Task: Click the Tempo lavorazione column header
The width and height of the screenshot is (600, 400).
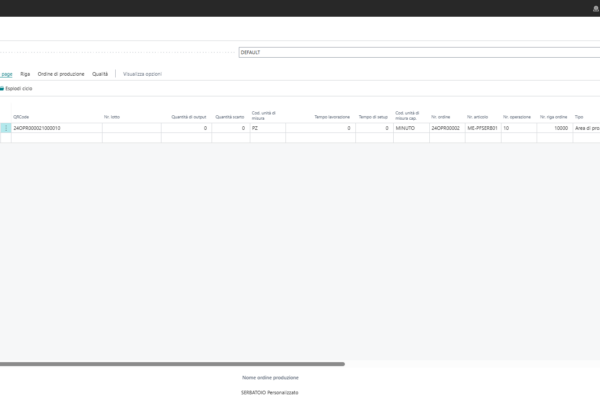Action: coord(332,117)
